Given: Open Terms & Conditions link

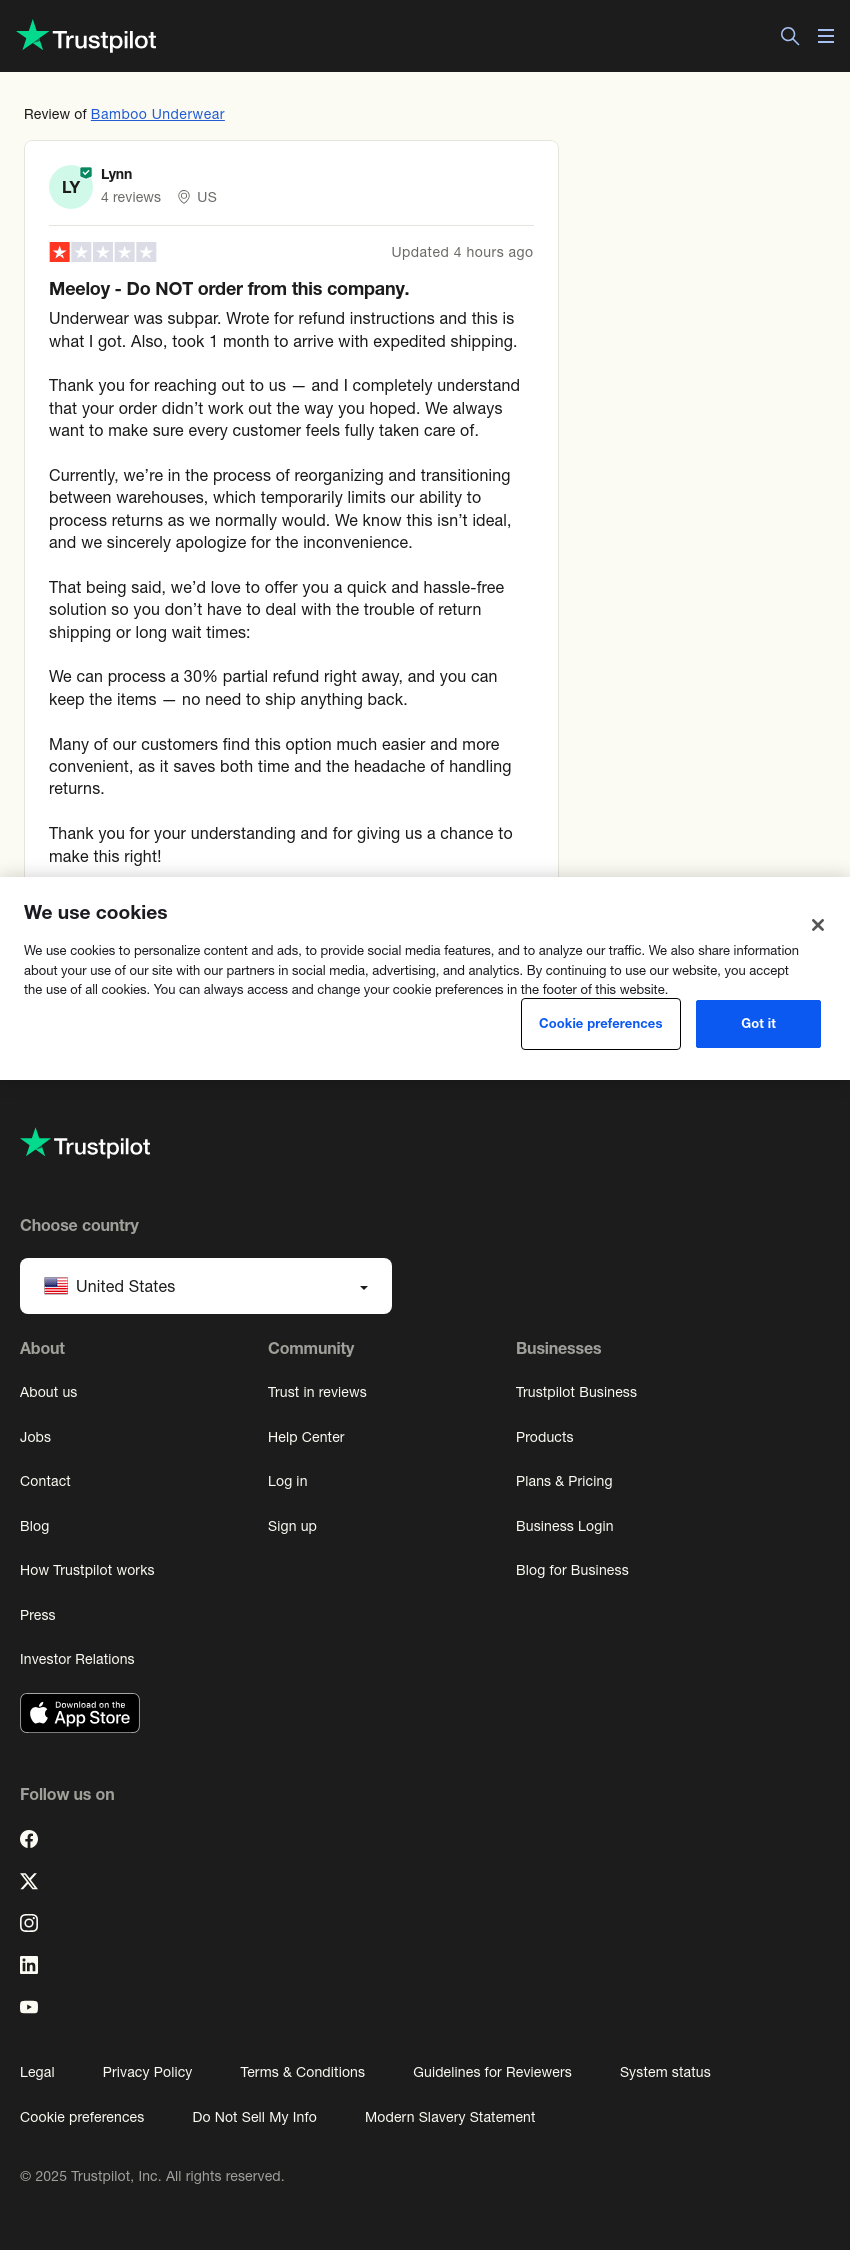Looking at the screenshot, I should pos(303,2072).
